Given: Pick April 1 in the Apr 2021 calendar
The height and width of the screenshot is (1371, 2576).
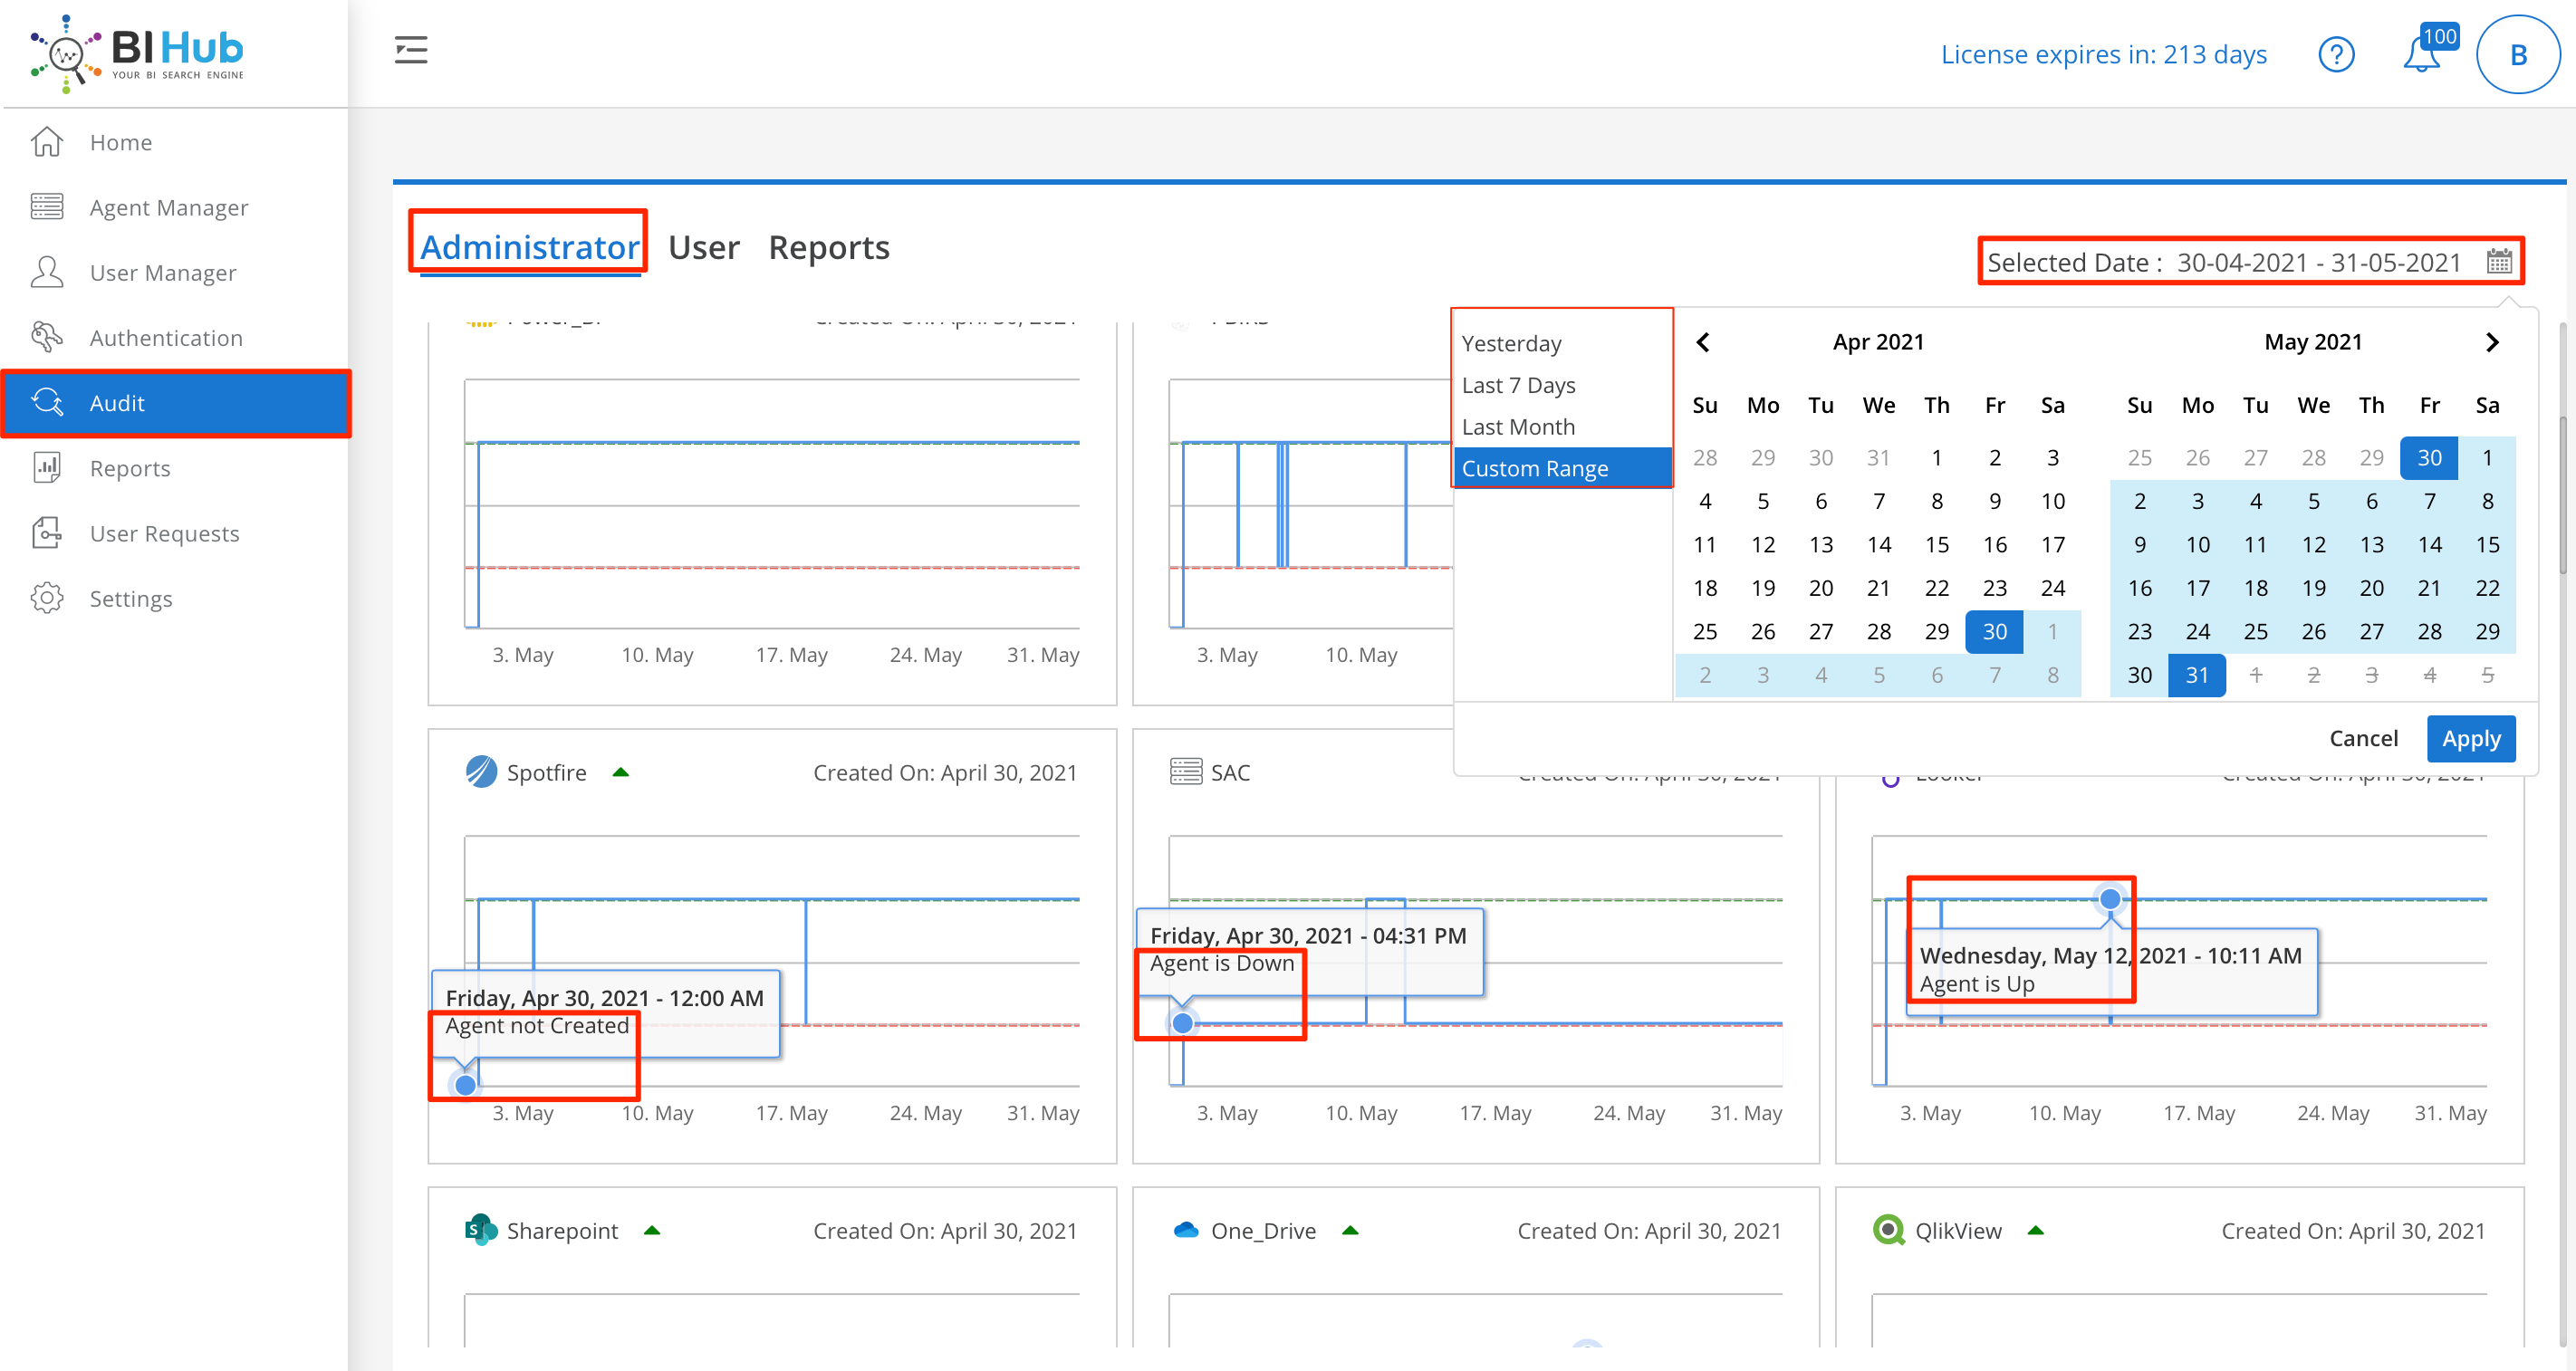Looking at the screenshot, I should point(1936,458).
